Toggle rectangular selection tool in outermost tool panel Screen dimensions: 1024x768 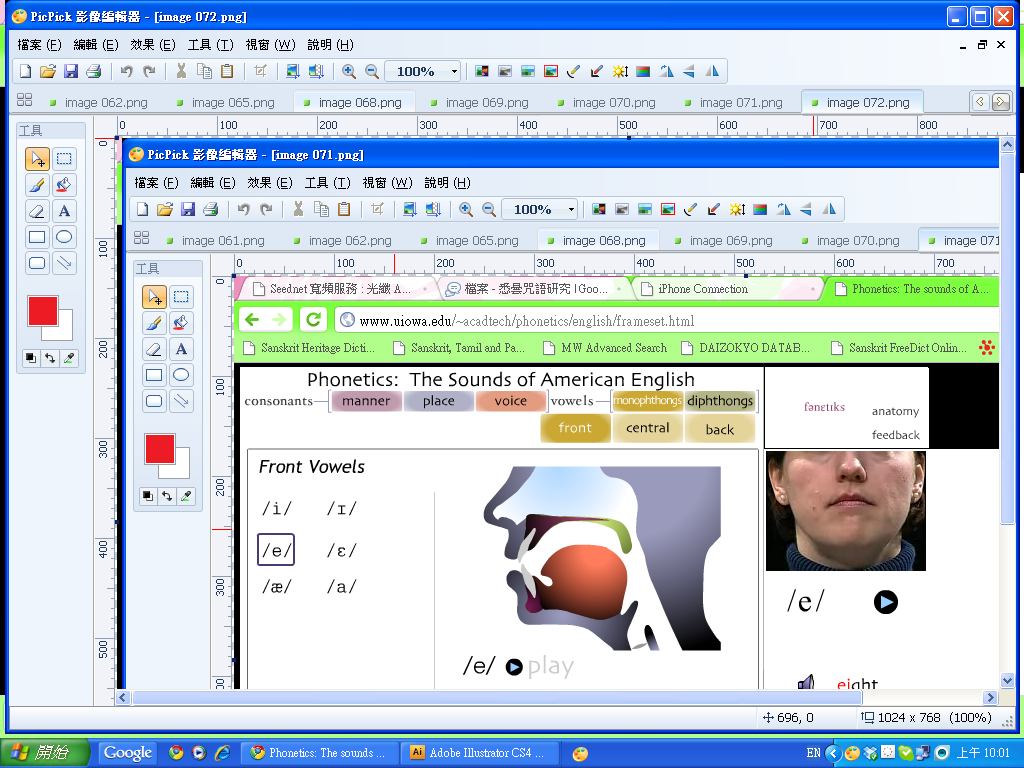click(x=64, y=159)
